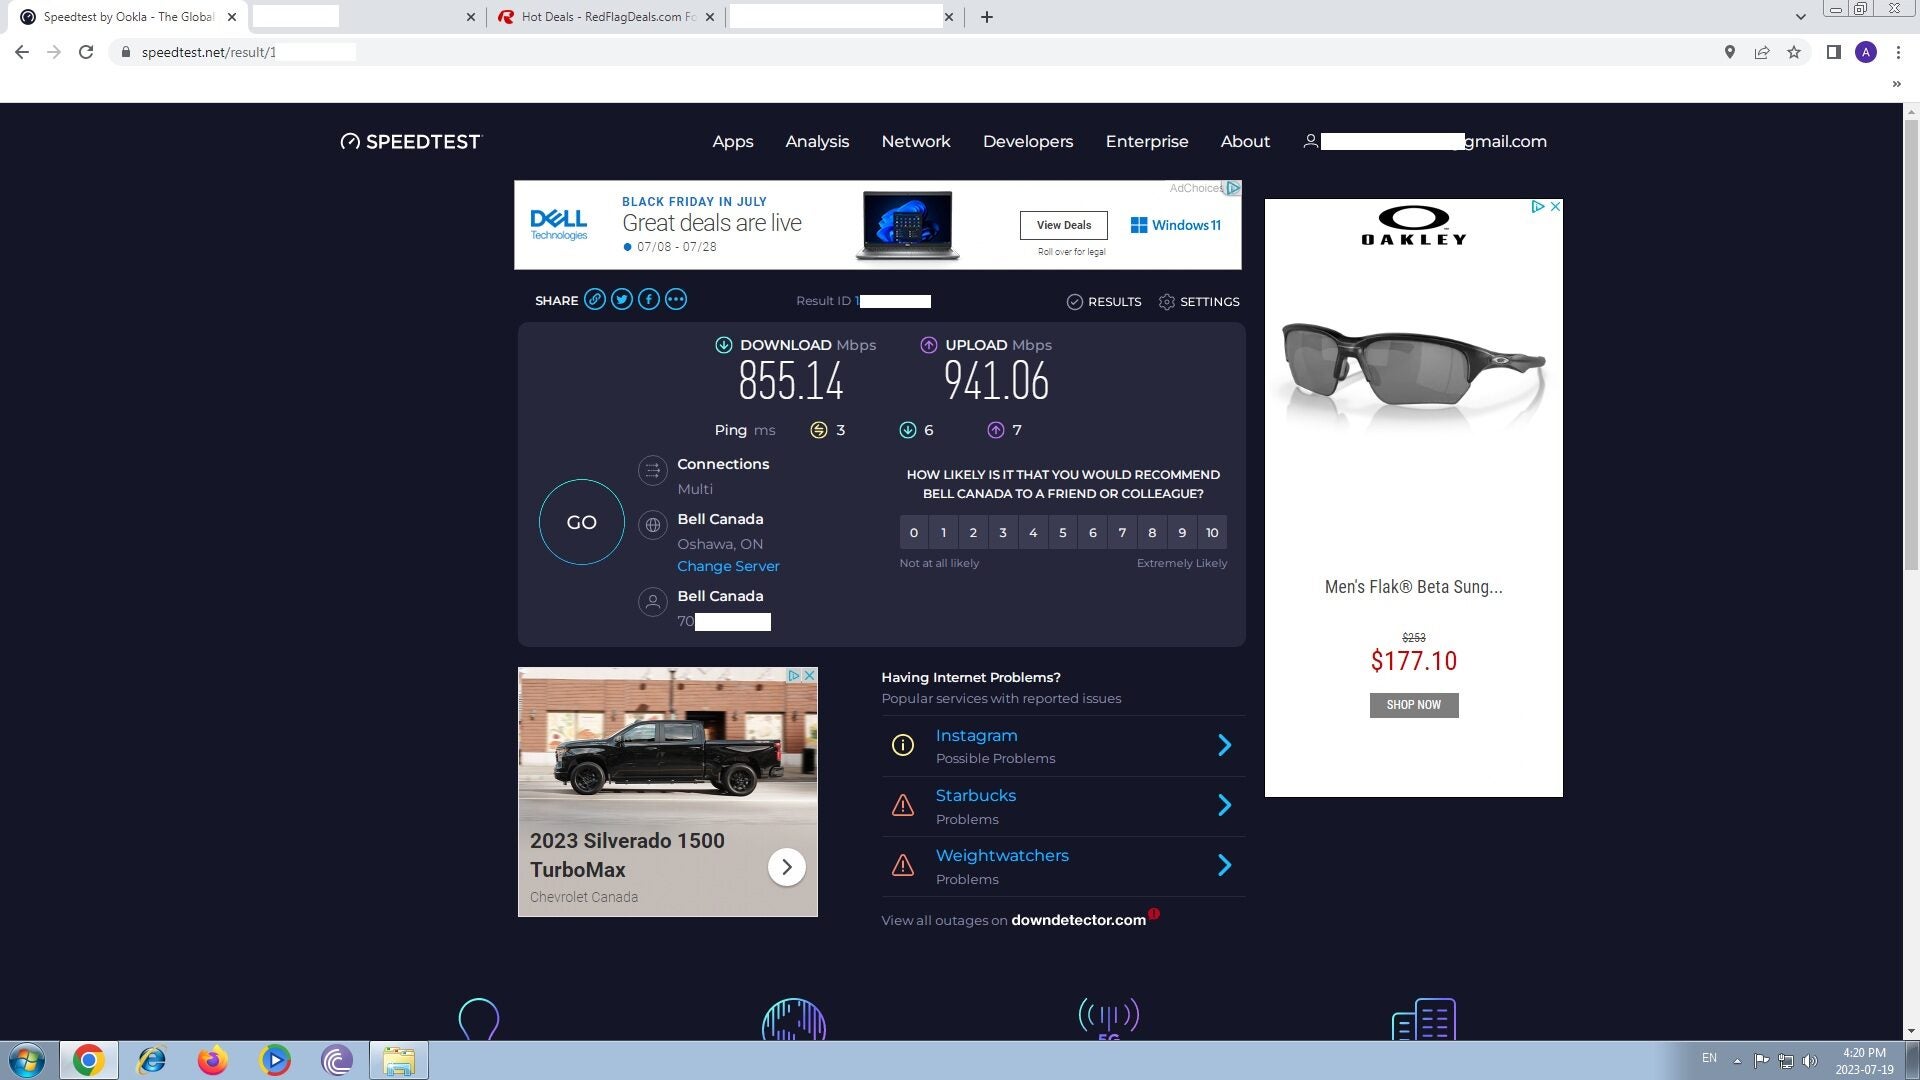Click SHOP NOW in Oakley ad
1920x1080 pixels.
1414,705
